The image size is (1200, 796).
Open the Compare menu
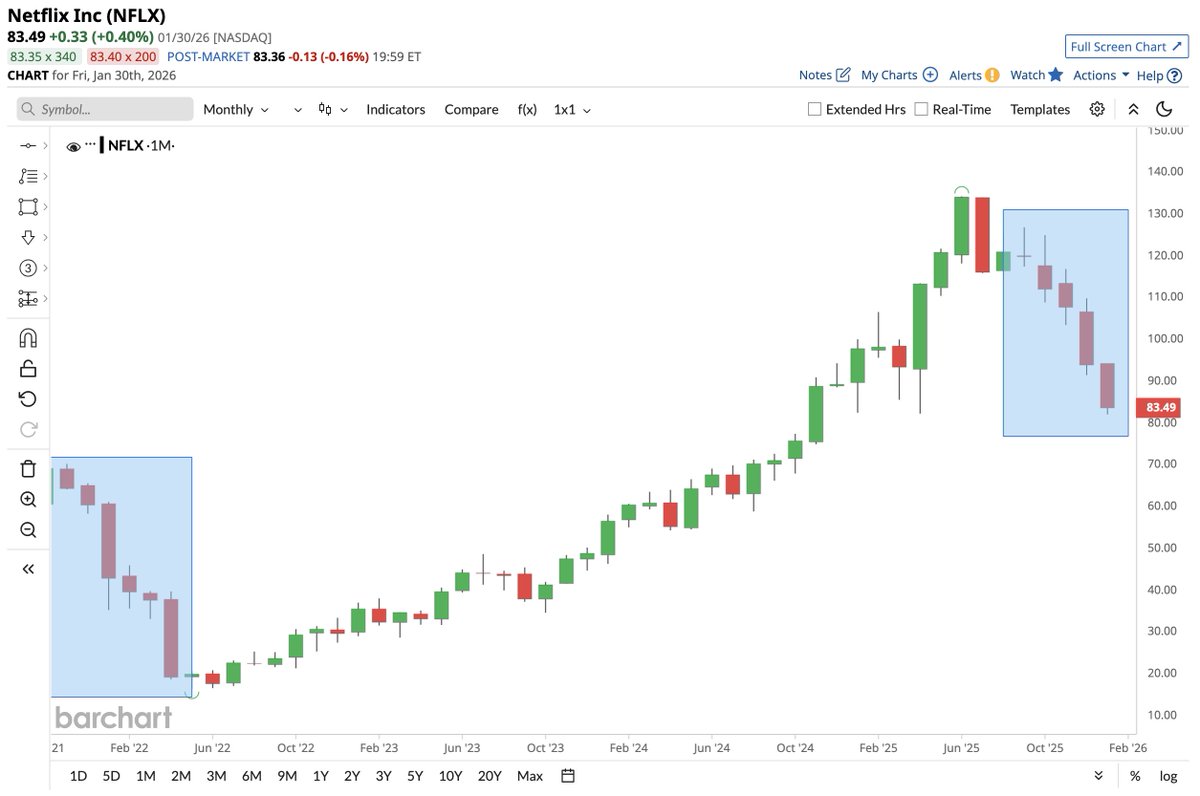[471, 109]
